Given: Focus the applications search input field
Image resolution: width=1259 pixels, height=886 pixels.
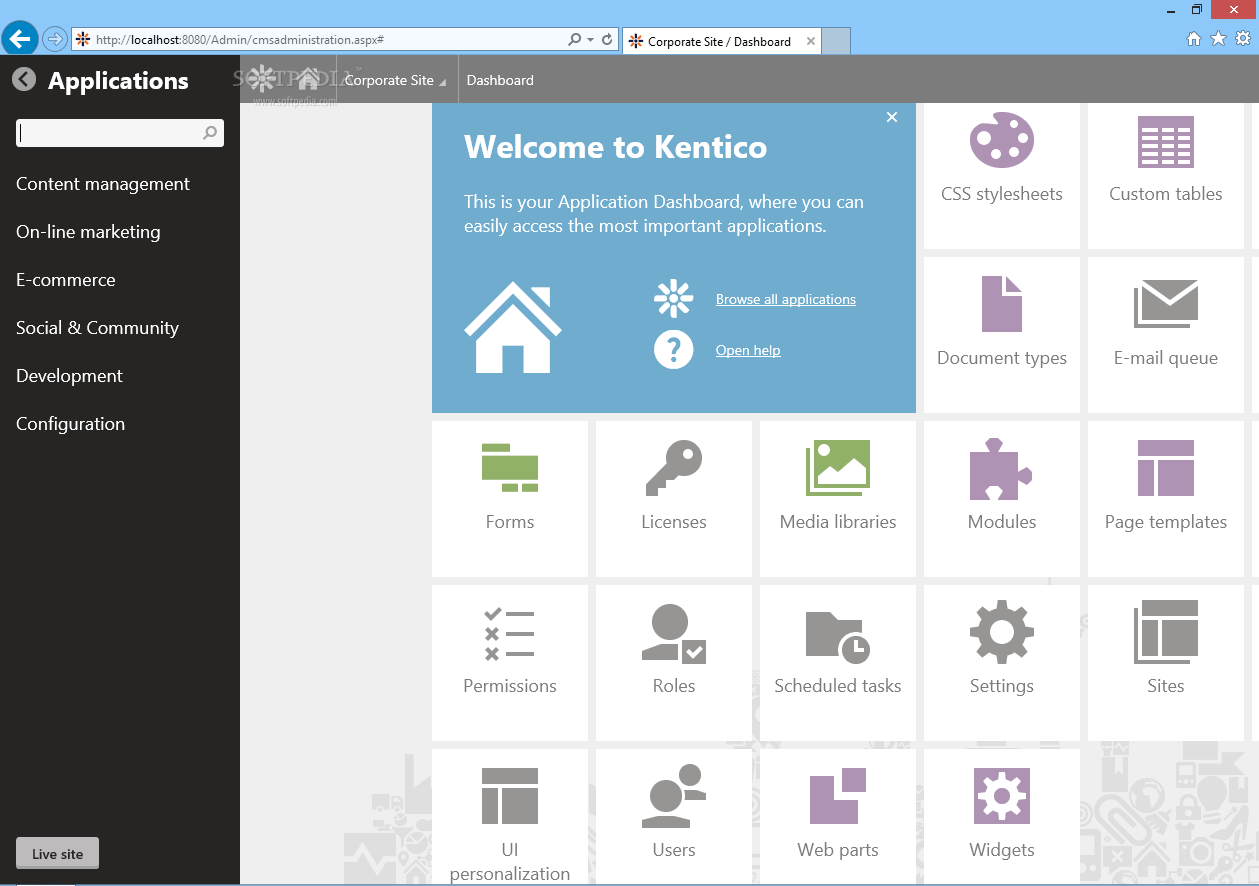Looking at the screenshot, I should (x=120, y=132).
